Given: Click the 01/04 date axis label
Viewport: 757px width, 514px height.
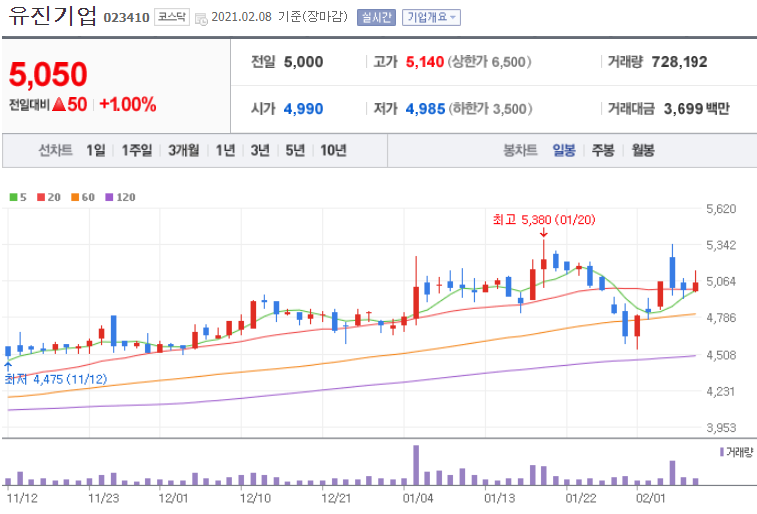Looking at the screenshot, I should [418, 498].
